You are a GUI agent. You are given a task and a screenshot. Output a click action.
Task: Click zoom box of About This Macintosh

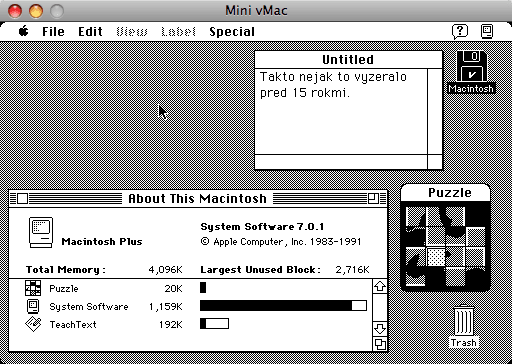[373, 198]
